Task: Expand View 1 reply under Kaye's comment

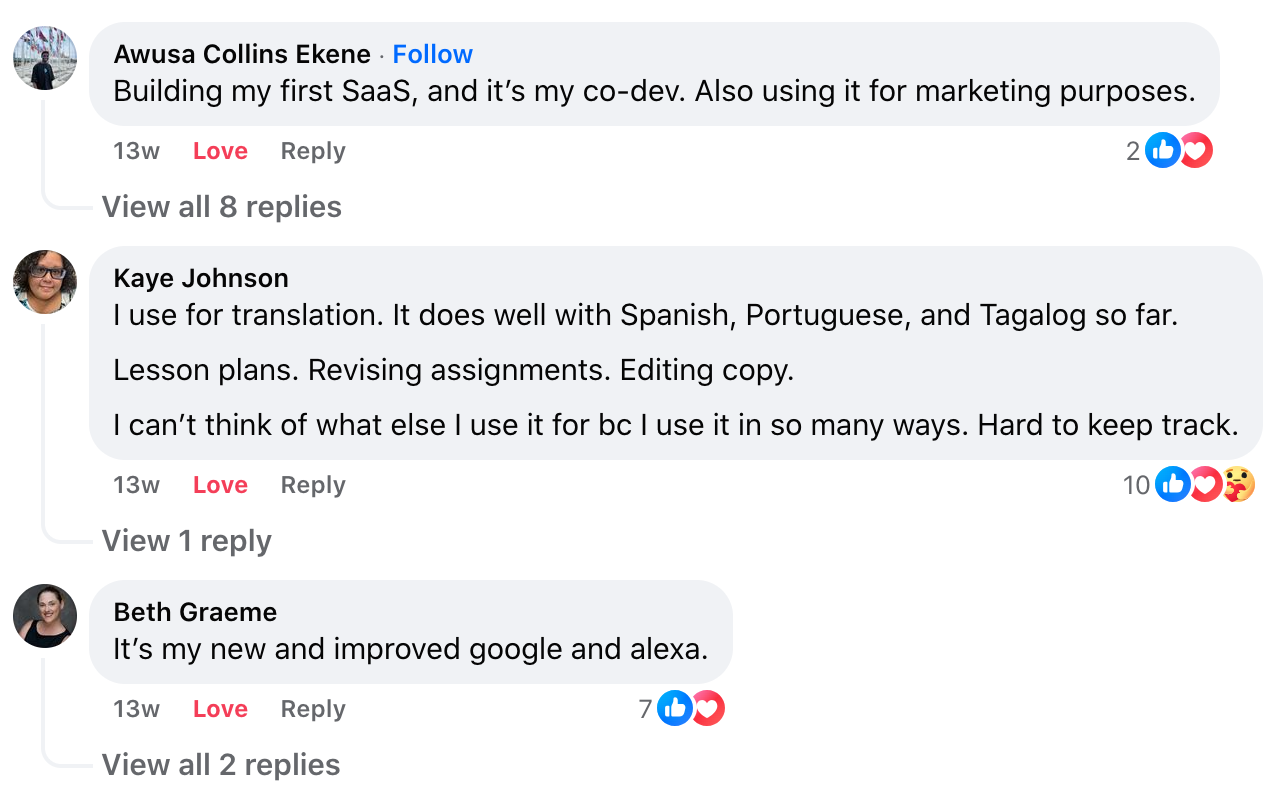Action: pos(187,541)
